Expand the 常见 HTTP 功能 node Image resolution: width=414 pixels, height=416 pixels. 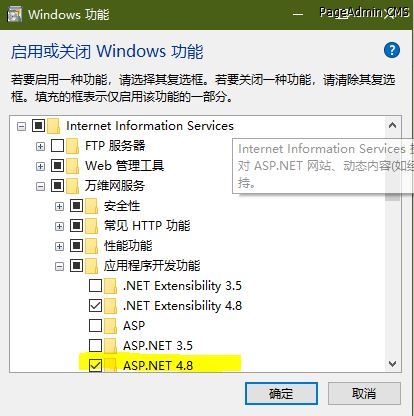pyautogui.click(x=59, y=226)
